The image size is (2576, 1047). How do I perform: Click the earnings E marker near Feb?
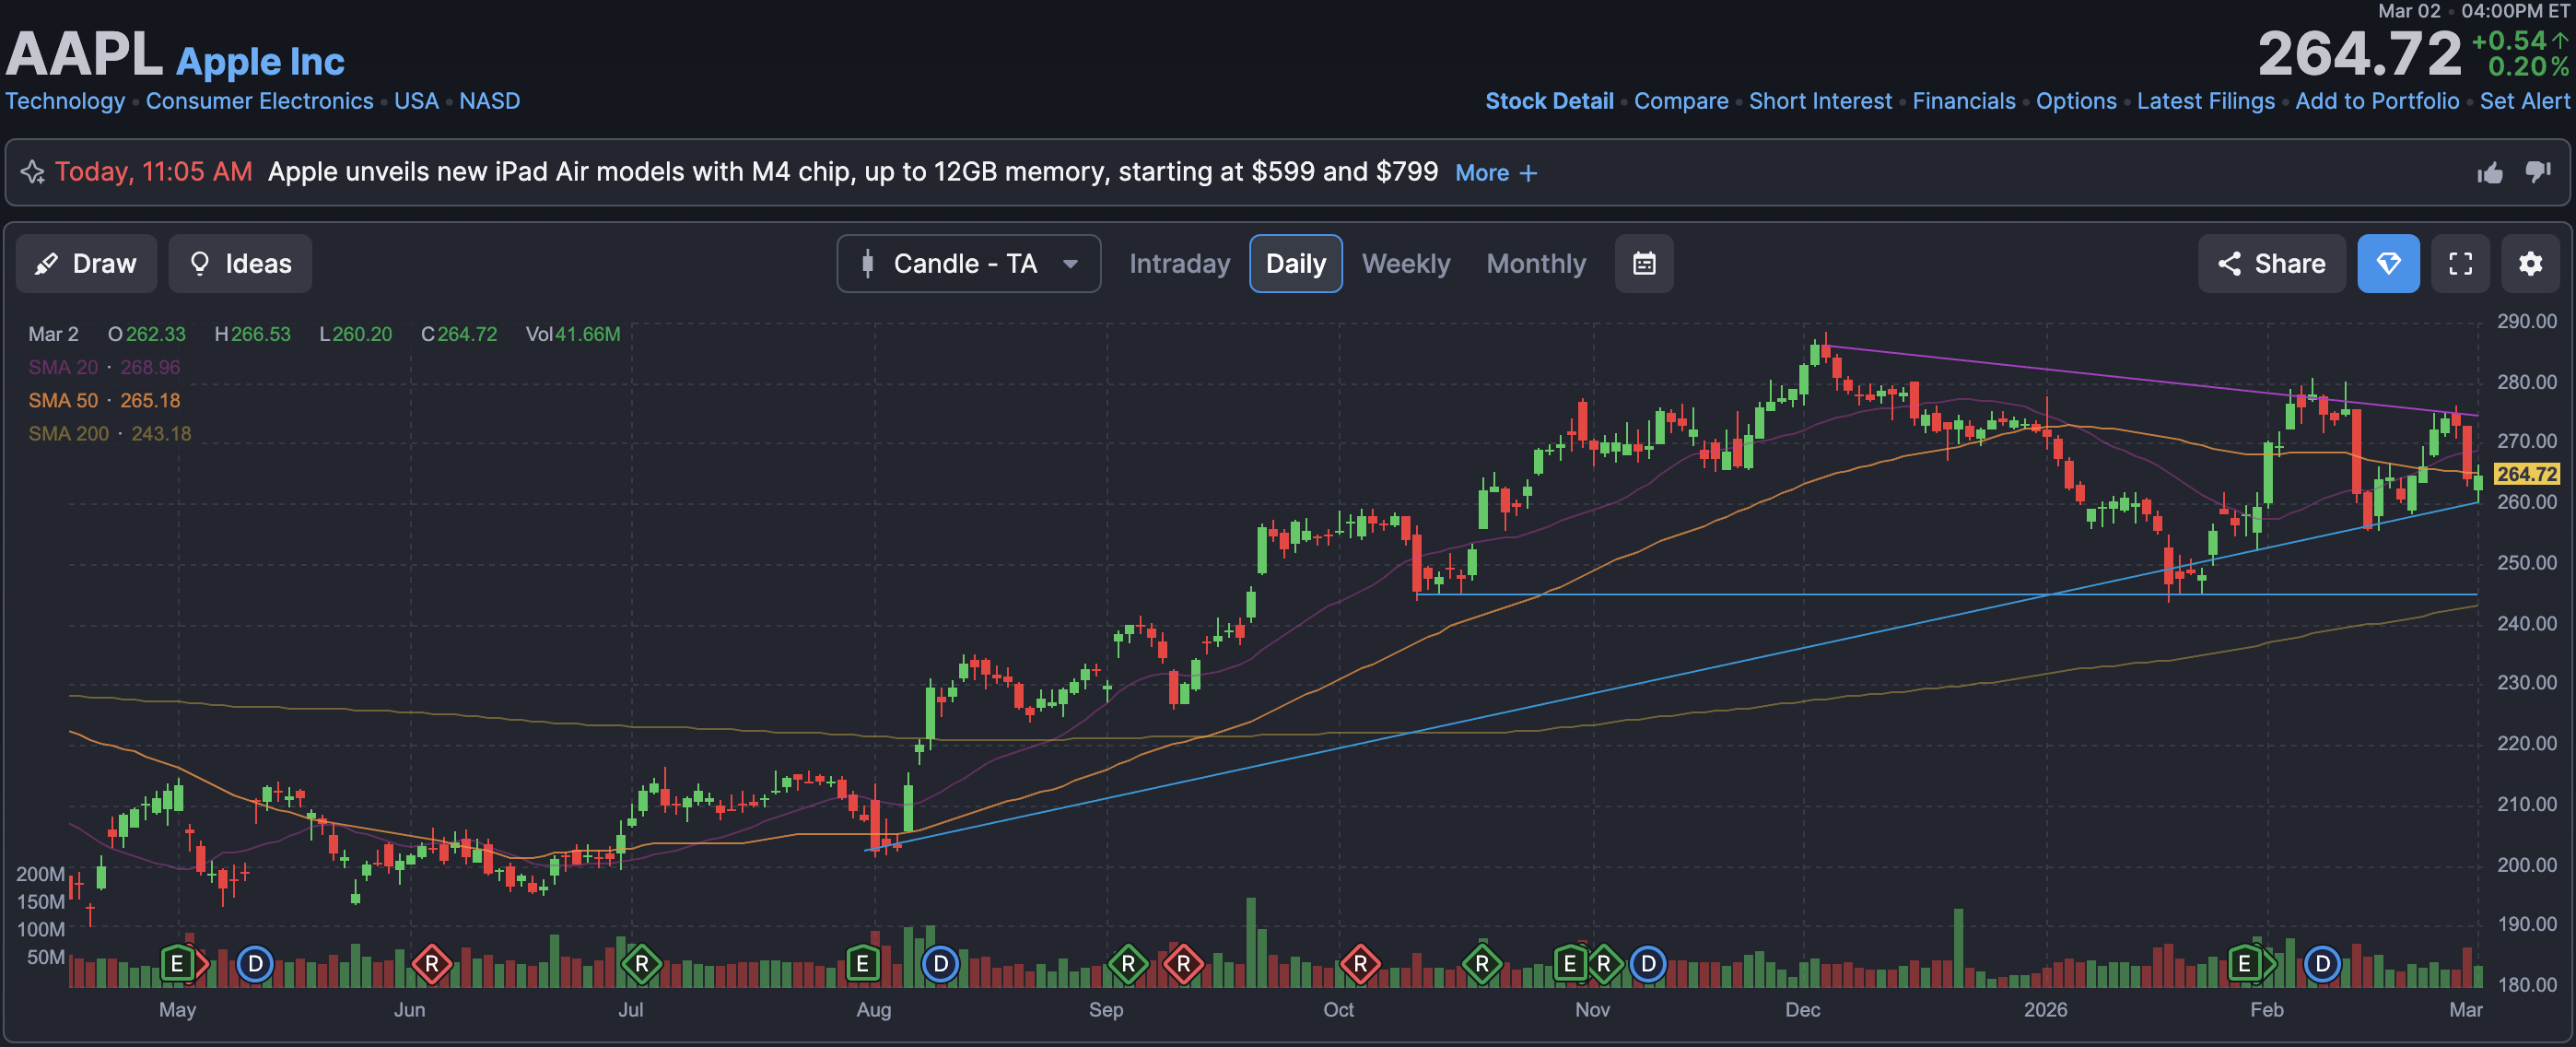2243,964
